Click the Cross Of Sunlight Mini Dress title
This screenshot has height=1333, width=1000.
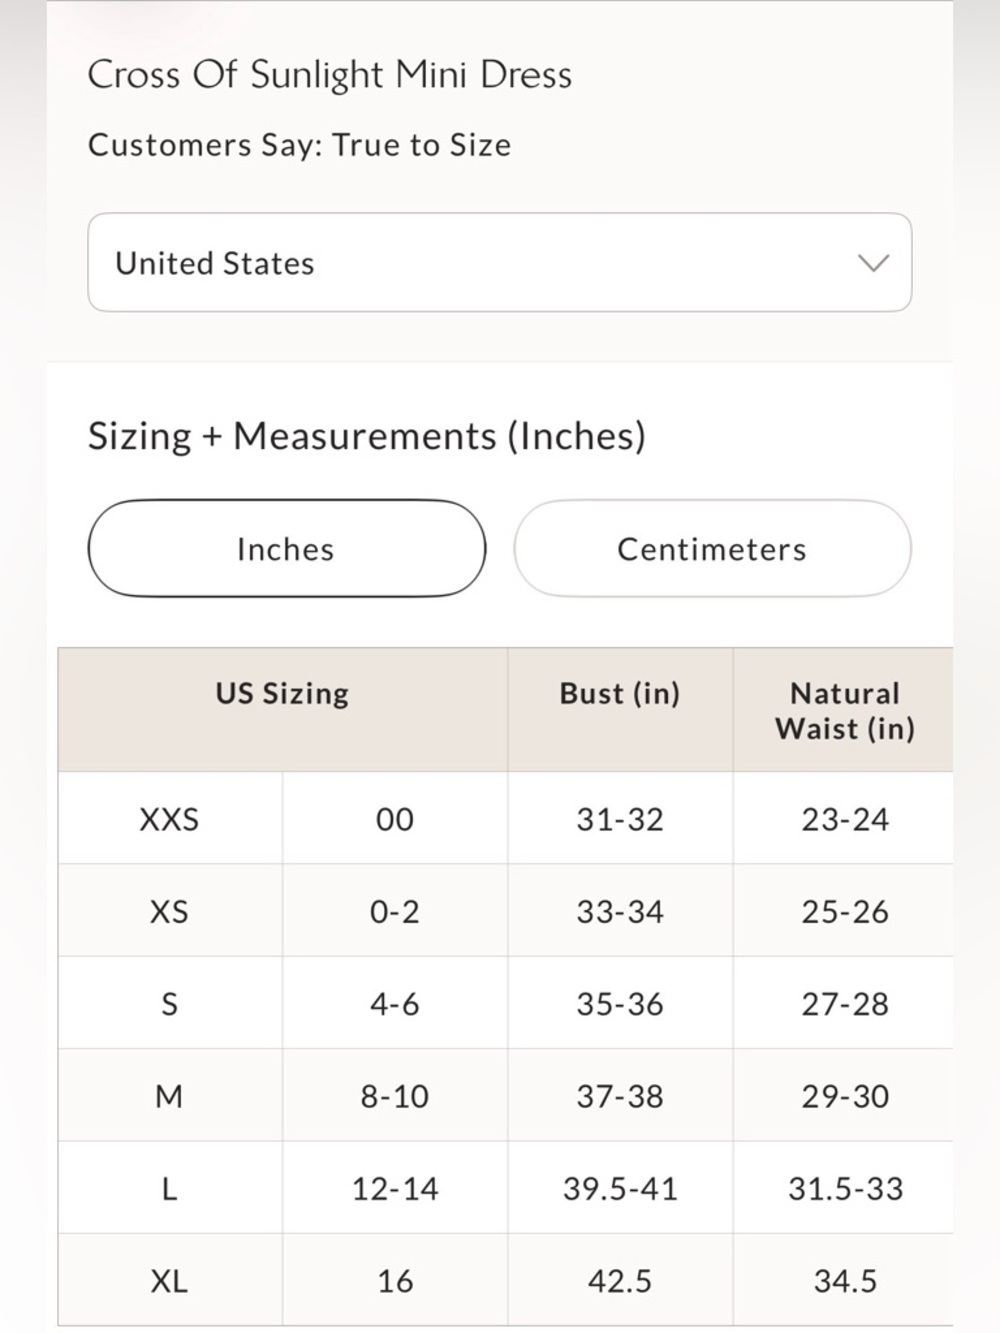point(330,75)
